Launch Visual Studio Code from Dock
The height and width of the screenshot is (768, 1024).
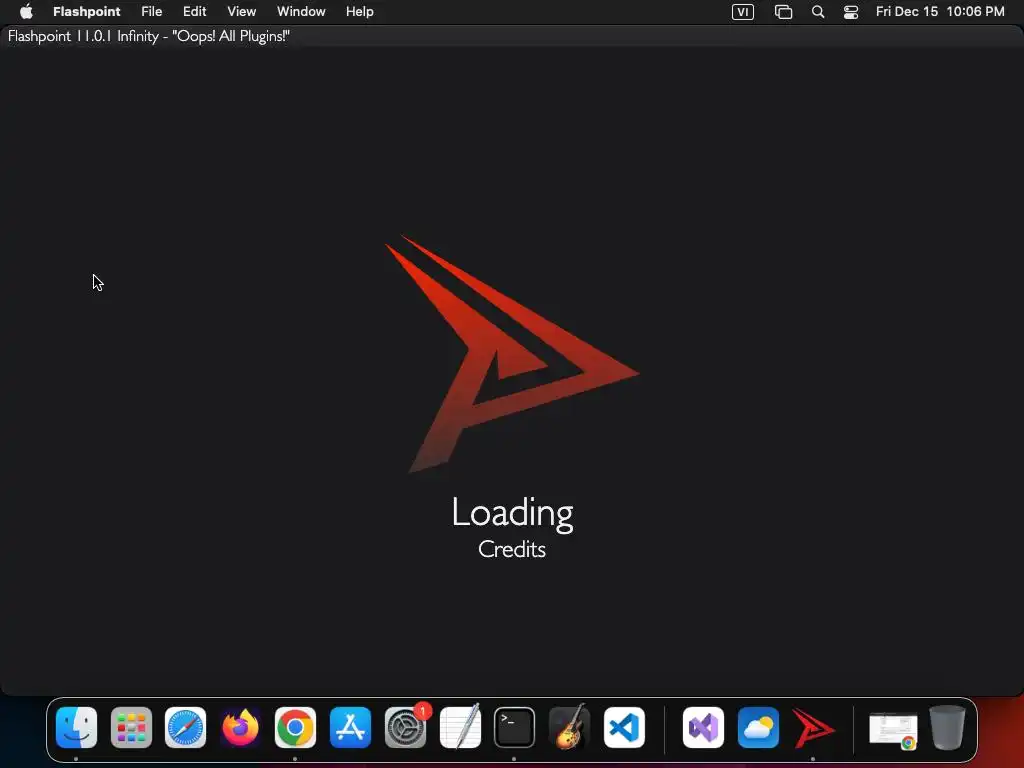(x=624, y=728)
